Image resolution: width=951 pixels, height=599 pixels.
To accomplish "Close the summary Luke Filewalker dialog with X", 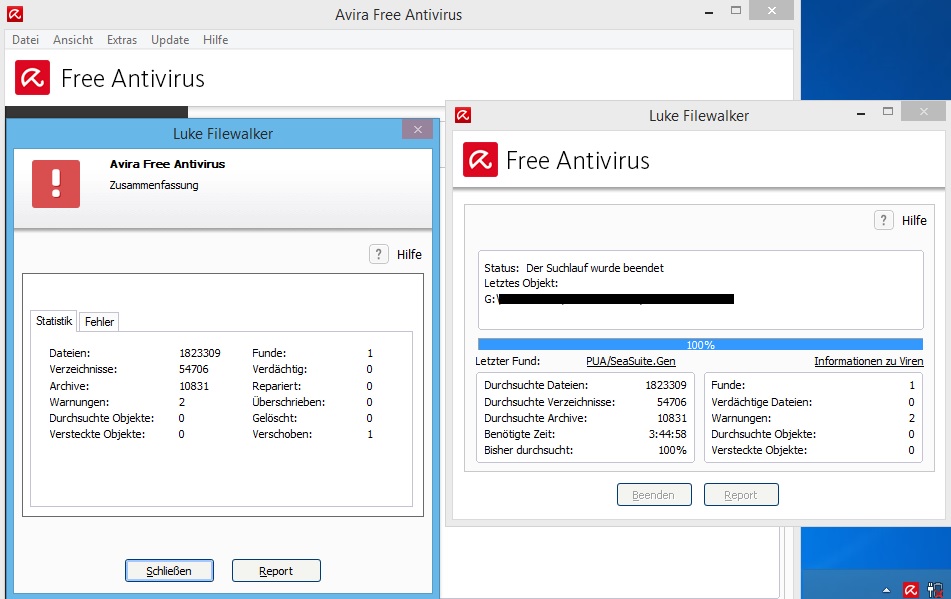I will (417, 129).
